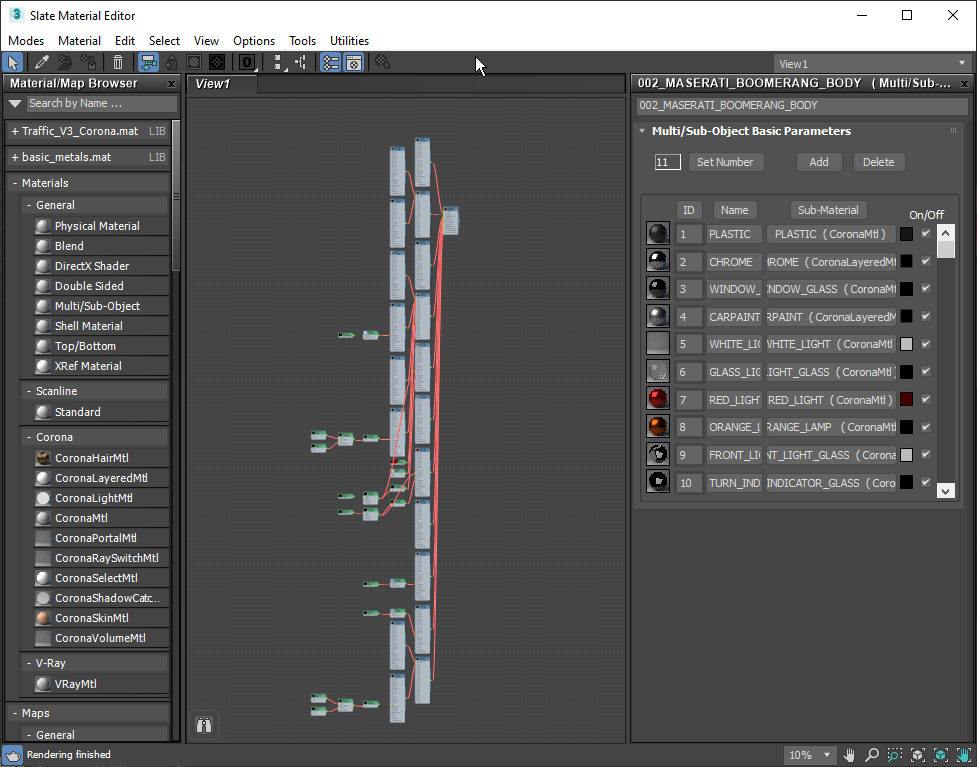Toggle On/Off checkbox for ORANGE_LAMP row

926,427
